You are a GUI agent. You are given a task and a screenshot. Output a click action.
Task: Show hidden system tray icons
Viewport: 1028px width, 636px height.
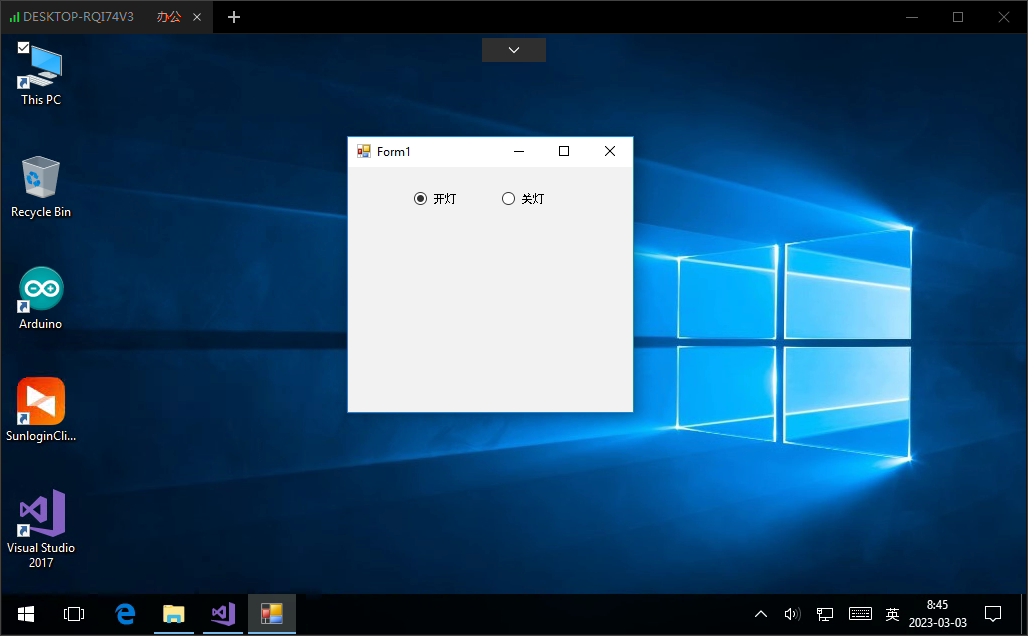tap(761, 614)
